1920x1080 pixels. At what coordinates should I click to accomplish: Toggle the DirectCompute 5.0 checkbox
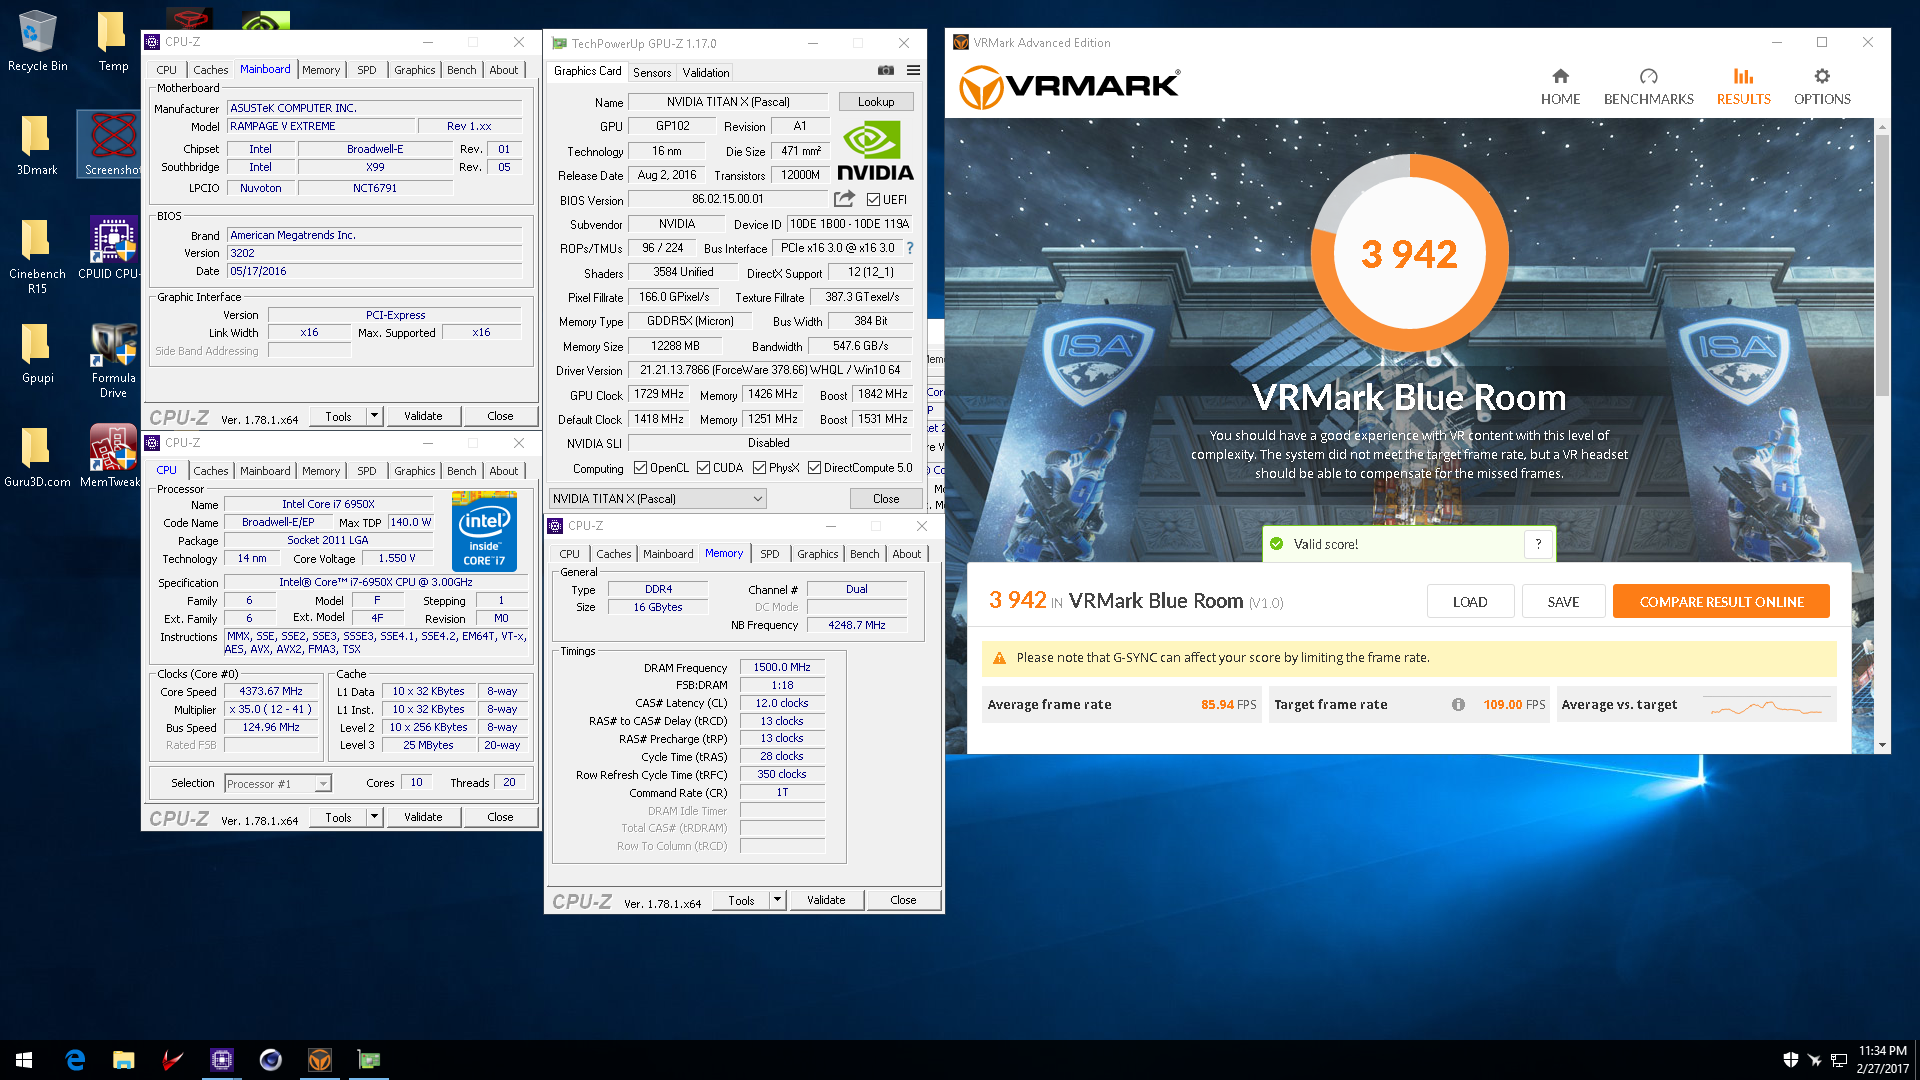tap(814, 468)
